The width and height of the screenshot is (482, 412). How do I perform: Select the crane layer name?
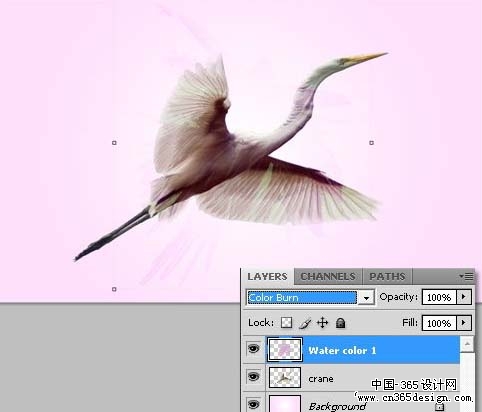321,379
